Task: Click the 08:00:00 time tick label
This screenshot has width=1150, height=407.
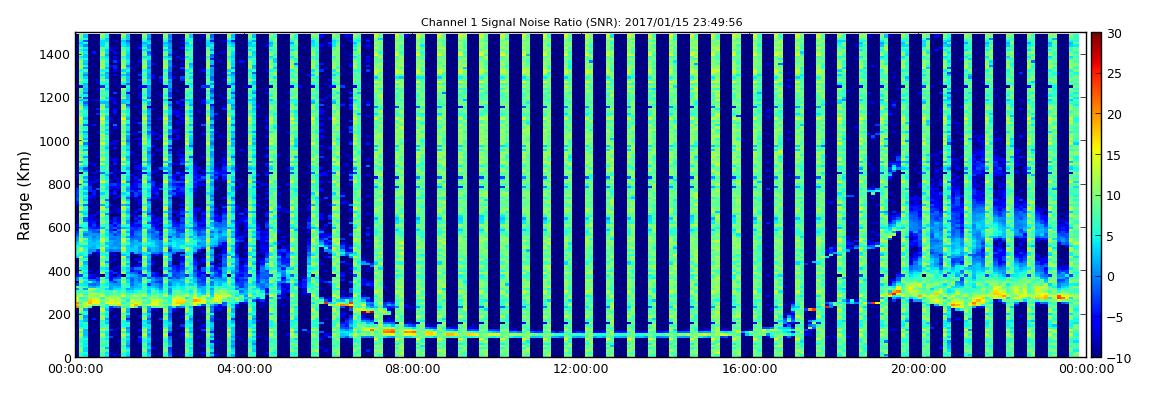Action: click(412, 370)
